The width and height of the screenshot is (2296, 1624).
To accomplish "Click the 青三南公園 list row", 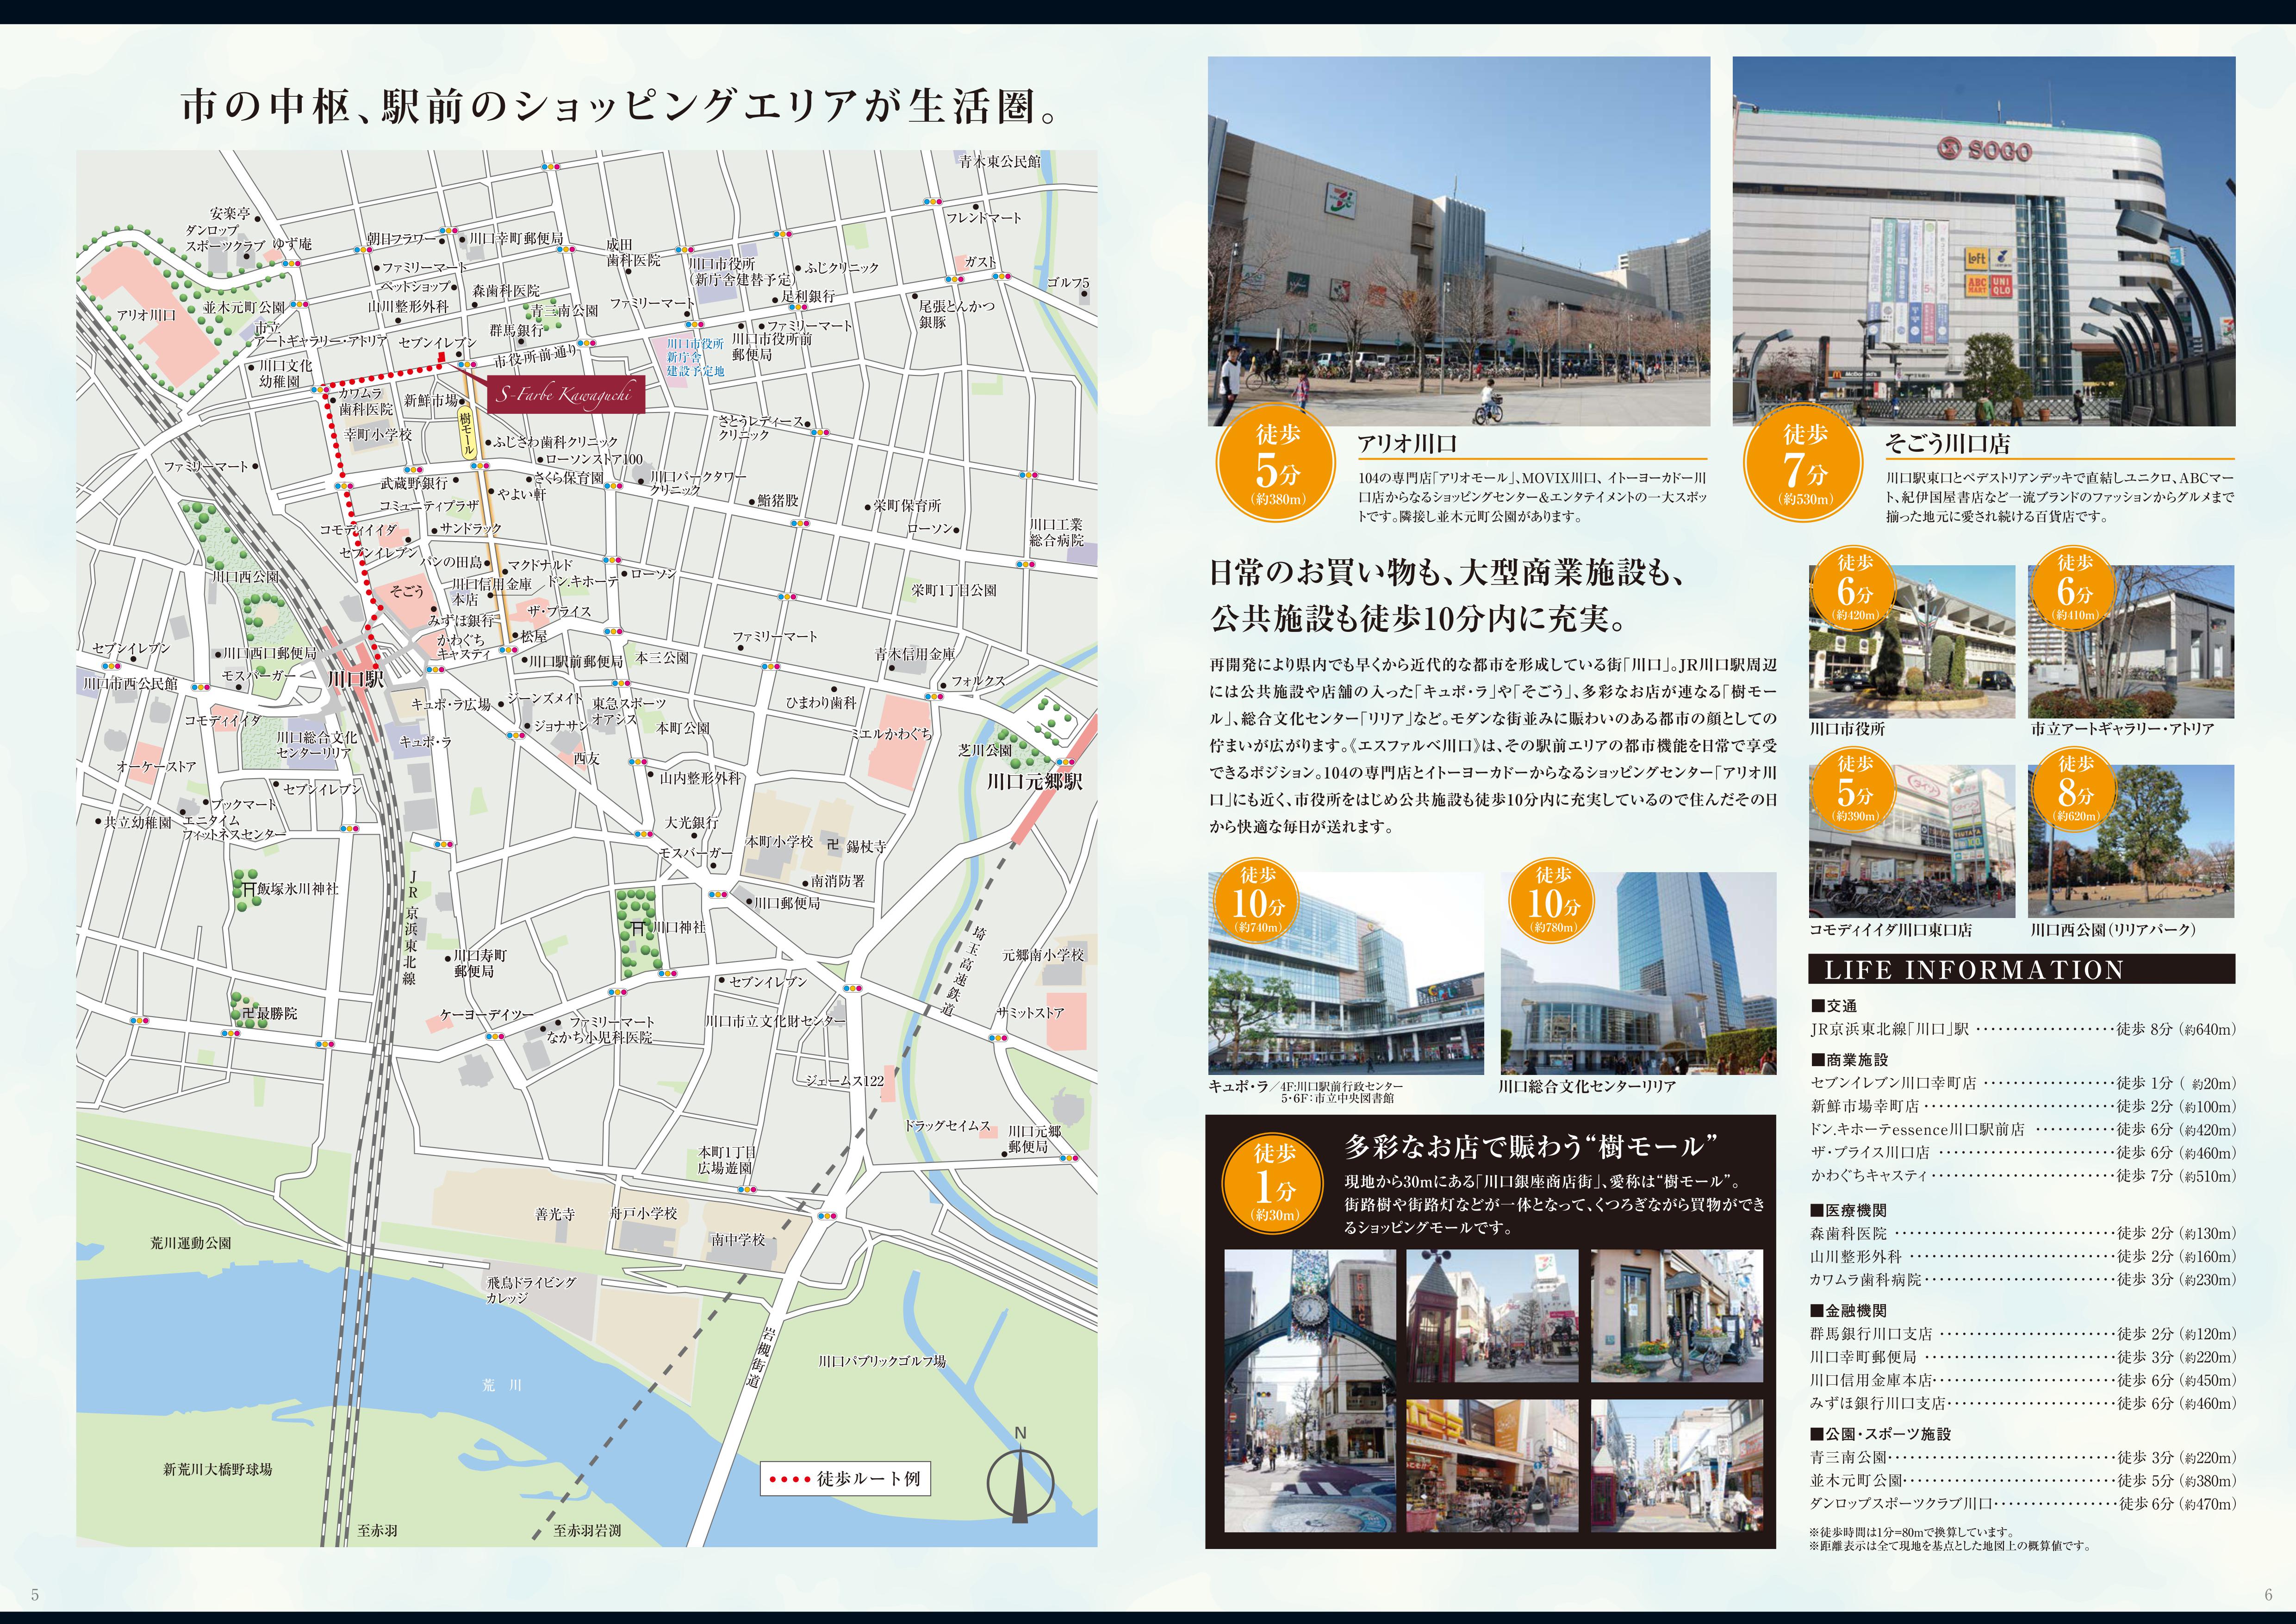I will [x=2022, y=1458].
